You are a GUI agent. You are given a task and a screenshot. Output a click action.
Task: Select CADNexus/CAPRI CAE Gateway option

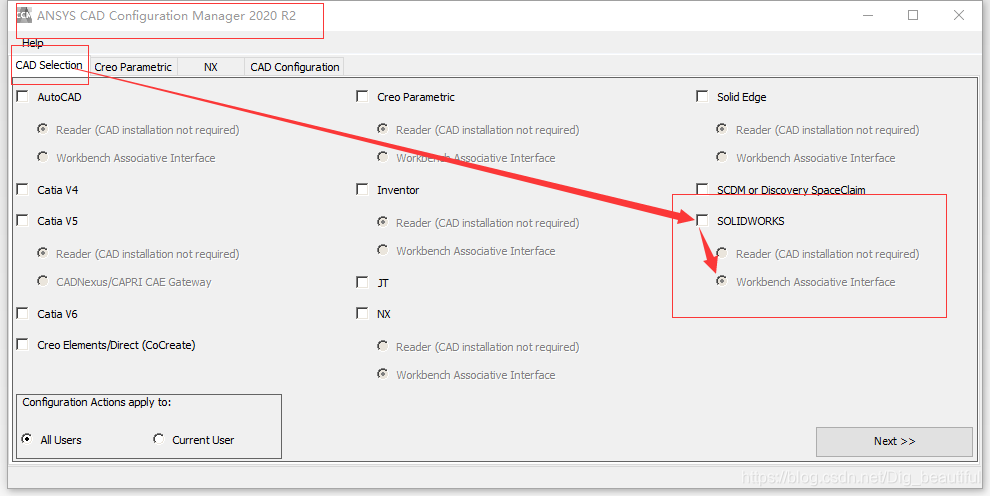pos(43,281)
